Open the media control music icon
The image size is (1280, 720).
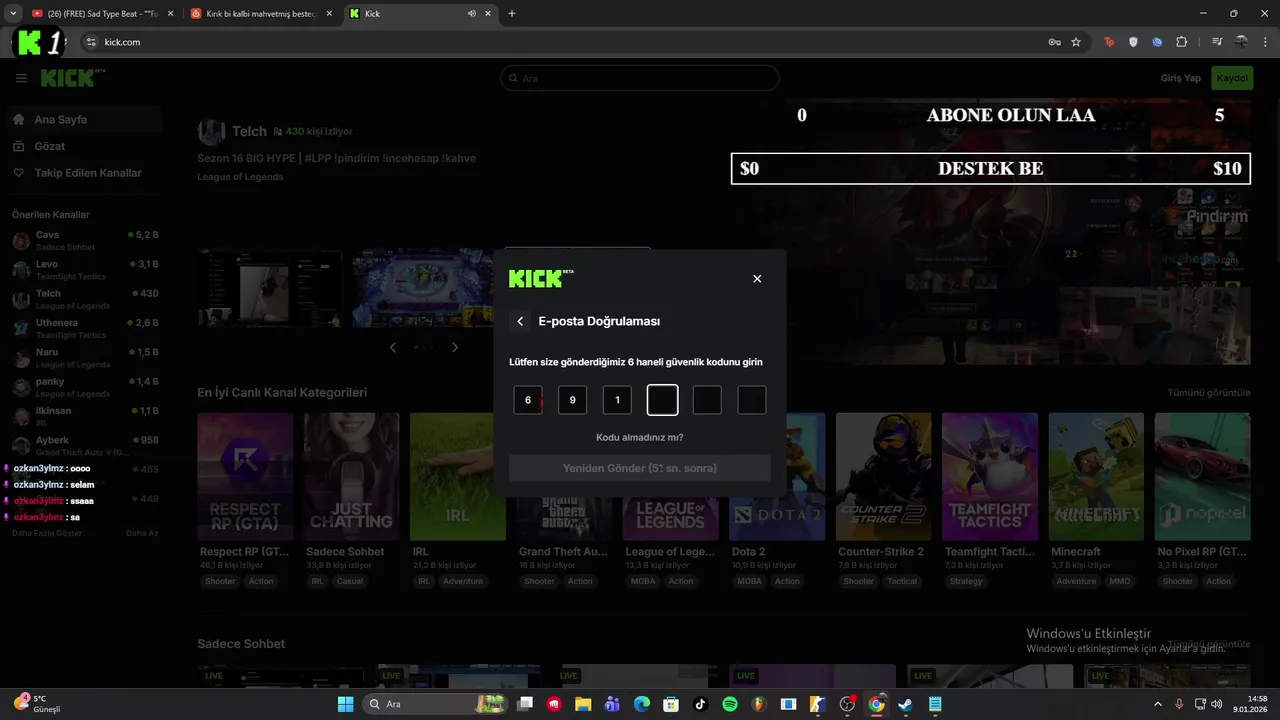click(1217, 42)
